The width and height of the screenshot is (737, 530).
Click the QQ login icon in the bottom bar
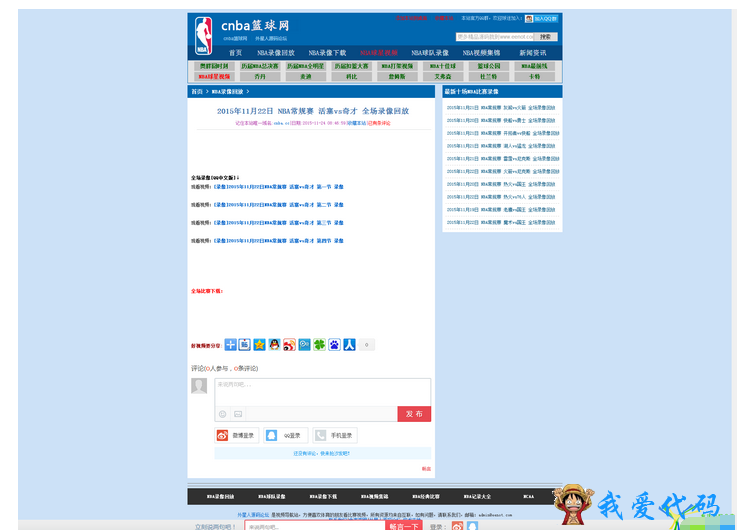point(472,526)
